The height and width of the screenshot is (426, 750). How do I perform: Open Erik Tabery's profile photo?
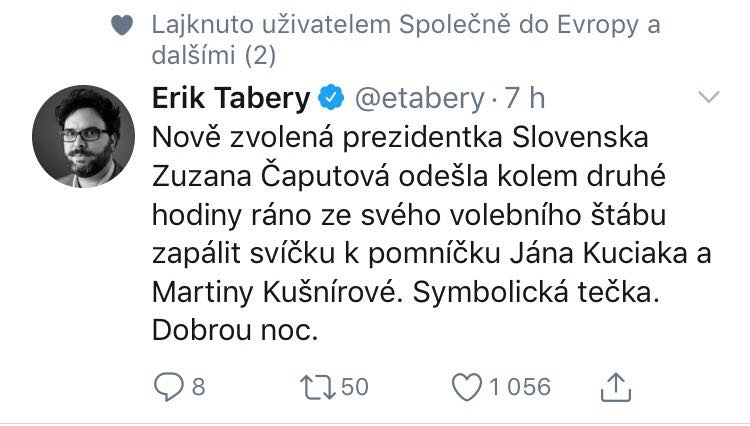click(83, 136)
